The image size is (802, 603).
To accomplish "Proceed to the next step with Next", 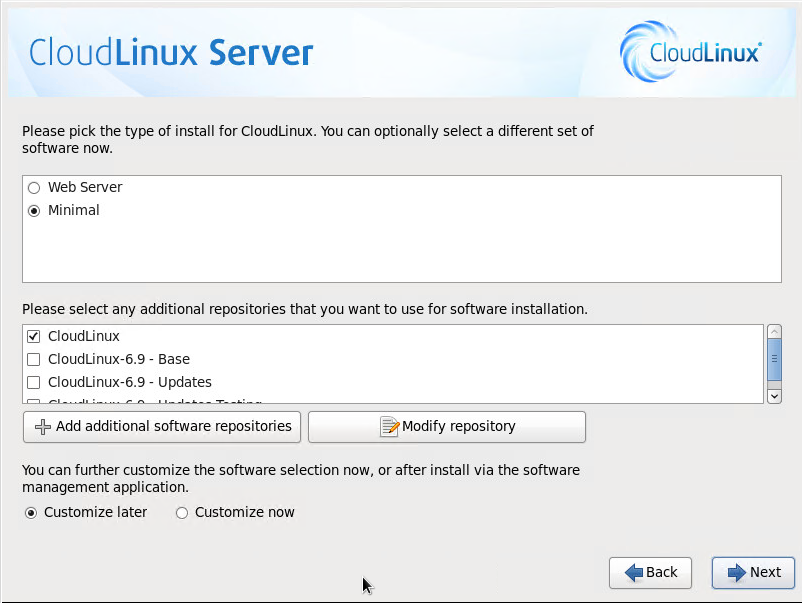I will click(x=753, y=573).
